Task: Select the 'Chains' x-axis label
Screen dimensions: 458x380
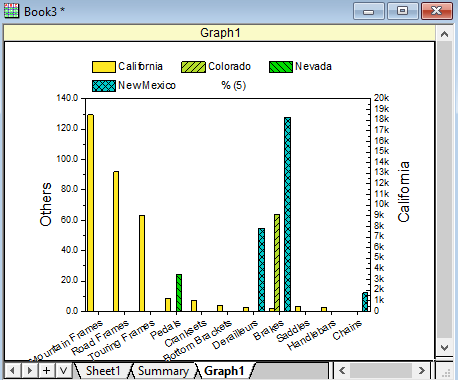Action: click(347, 330)
